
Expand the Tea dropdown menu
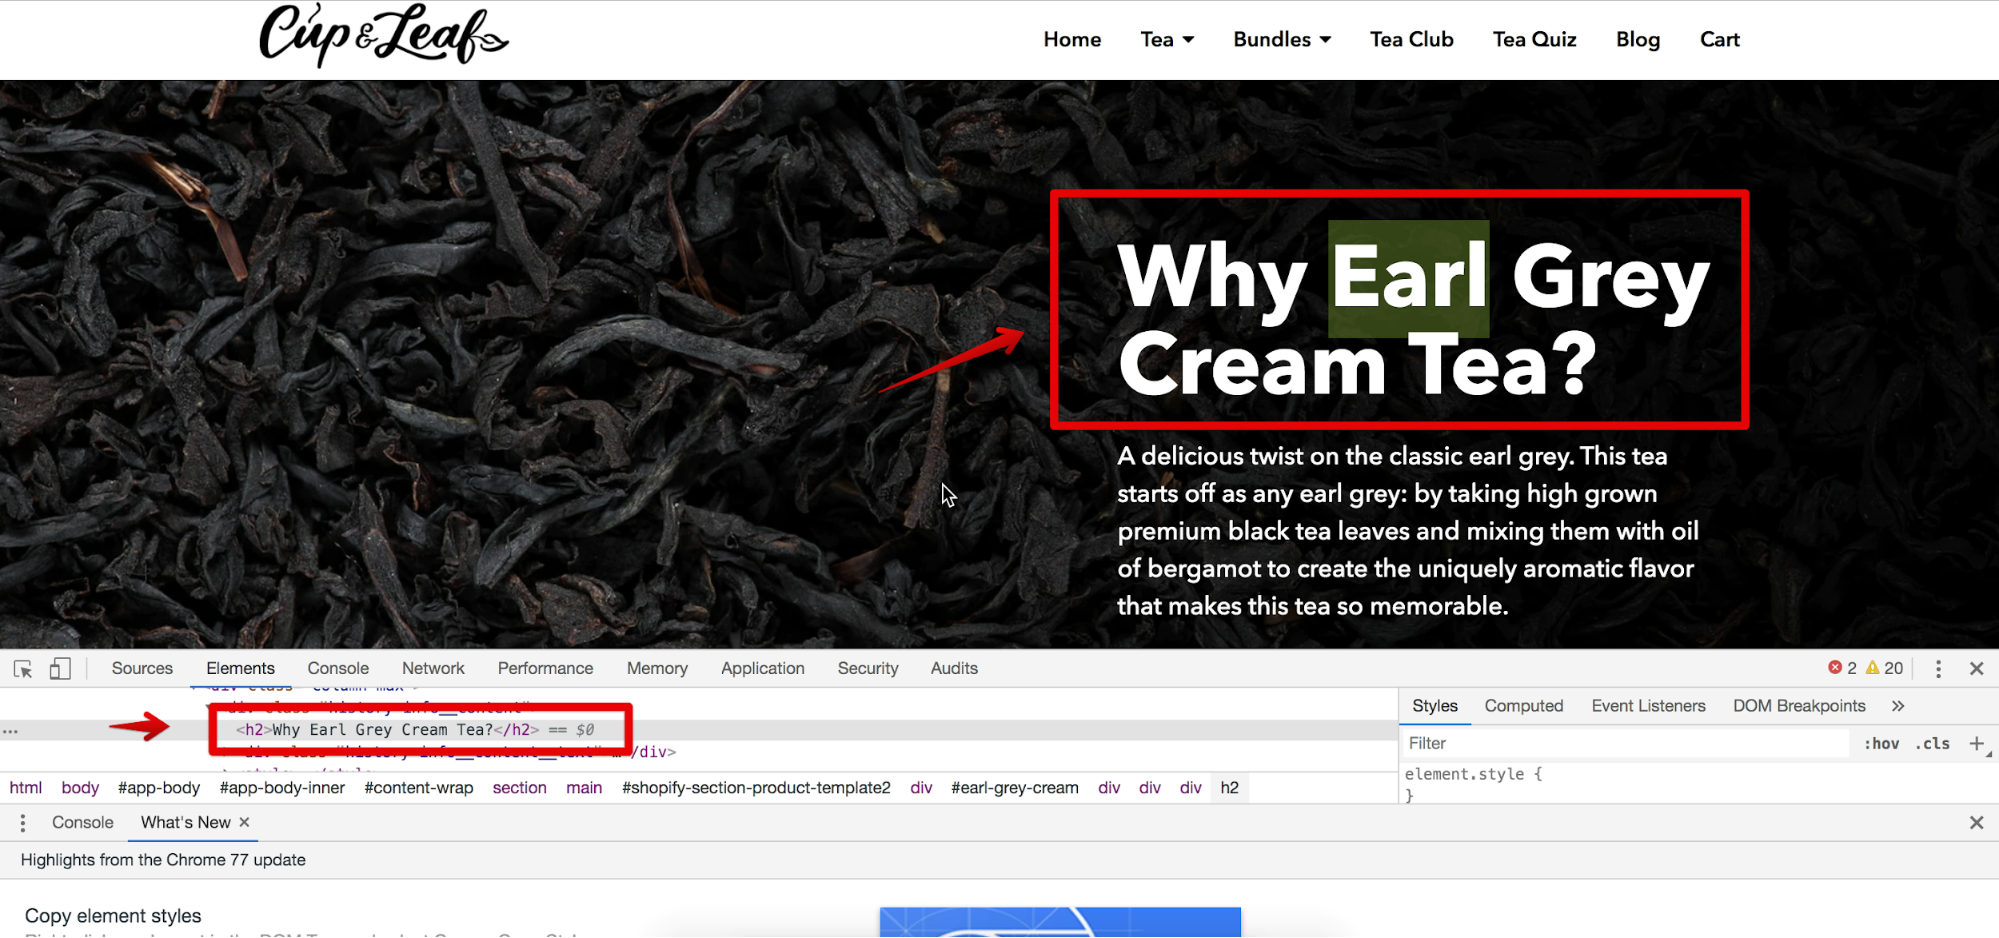(x=1167, y=40)
